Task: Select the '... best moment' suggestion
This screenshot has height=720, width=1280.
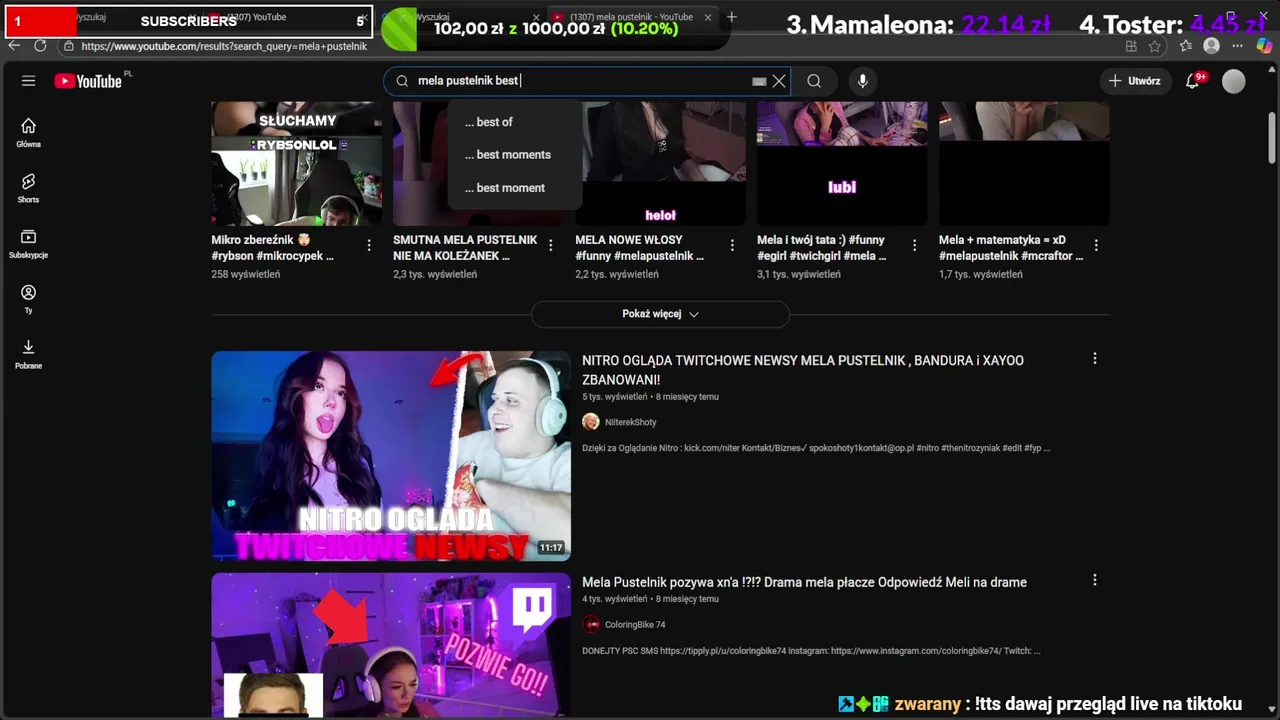Action: [x=514, y=188]
